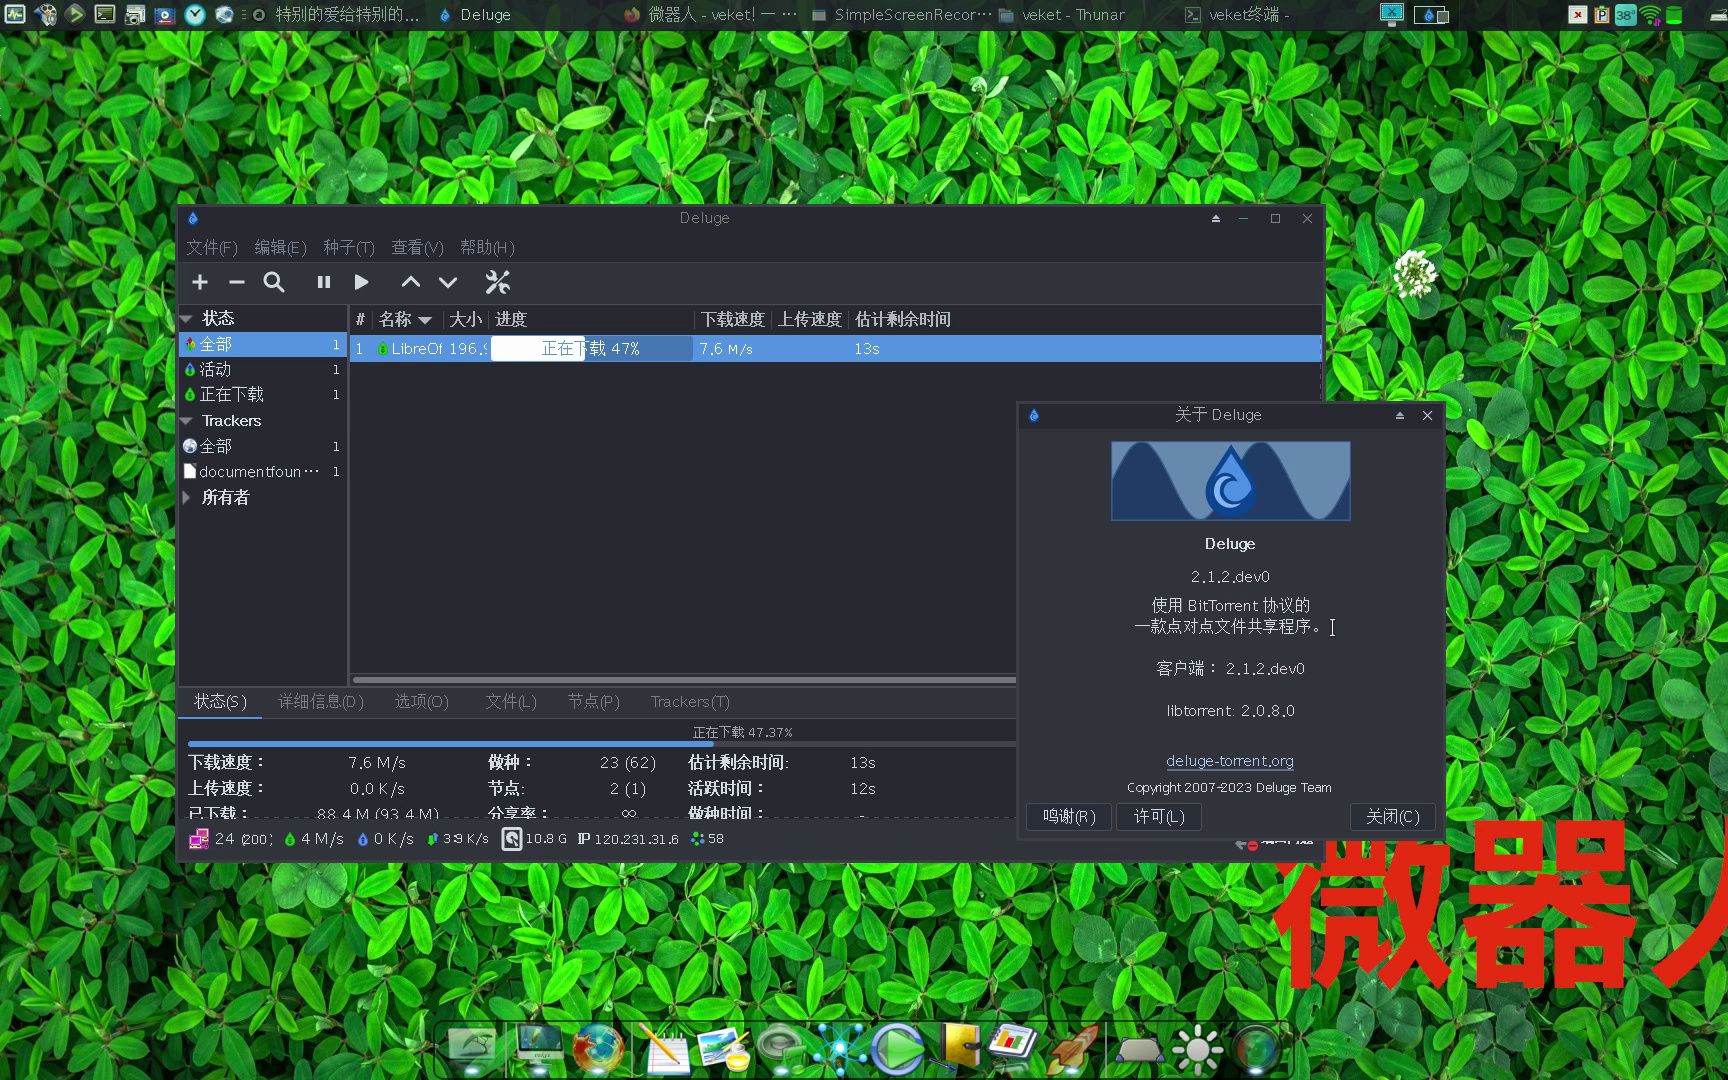Viewport: 1728px width, 1080px height.
Task: Click the Deluge logo image in About dialog
Action: coord(1230,481)
